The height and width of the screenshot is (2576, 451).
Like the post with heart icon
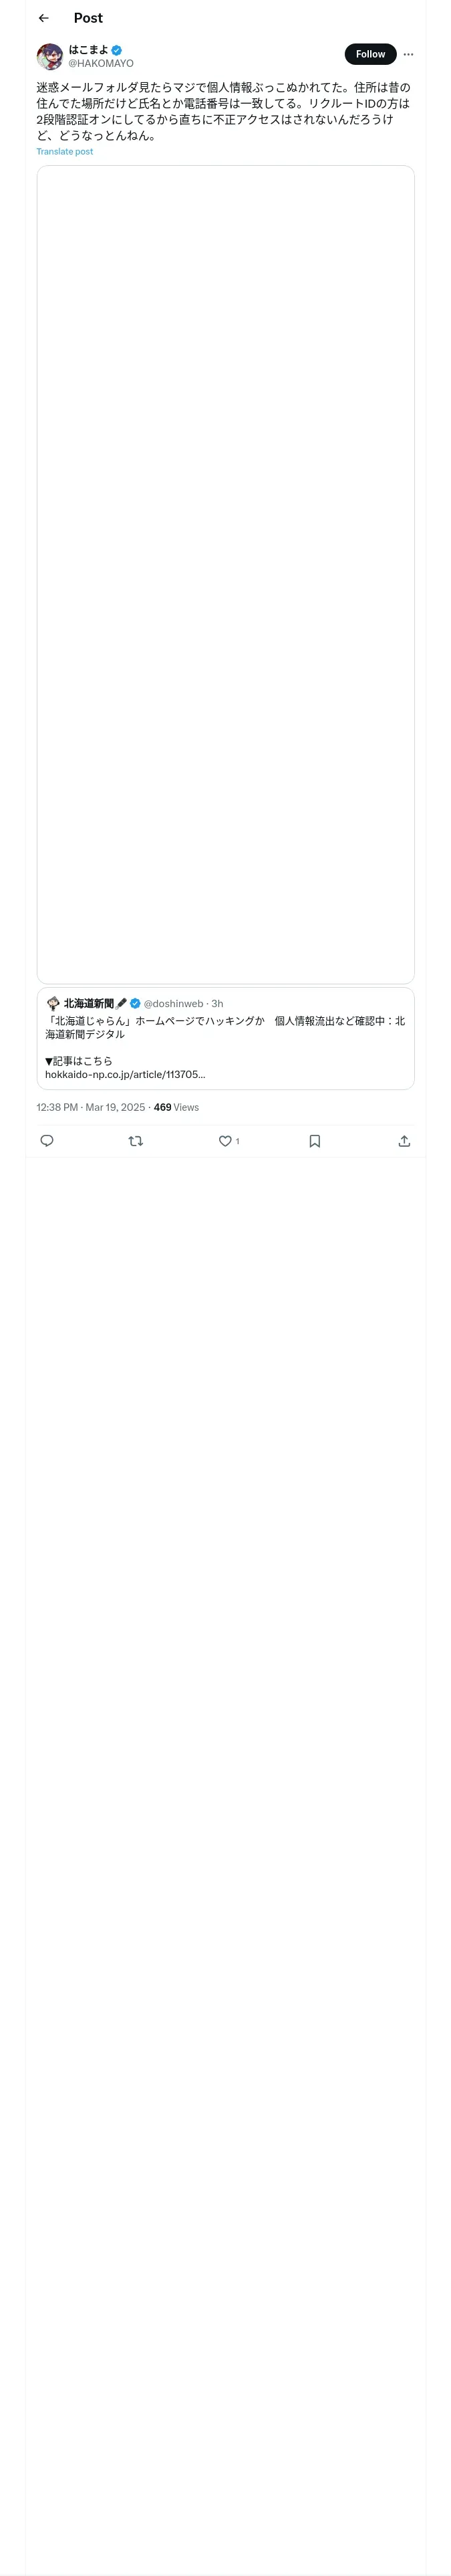[225, 1141]
